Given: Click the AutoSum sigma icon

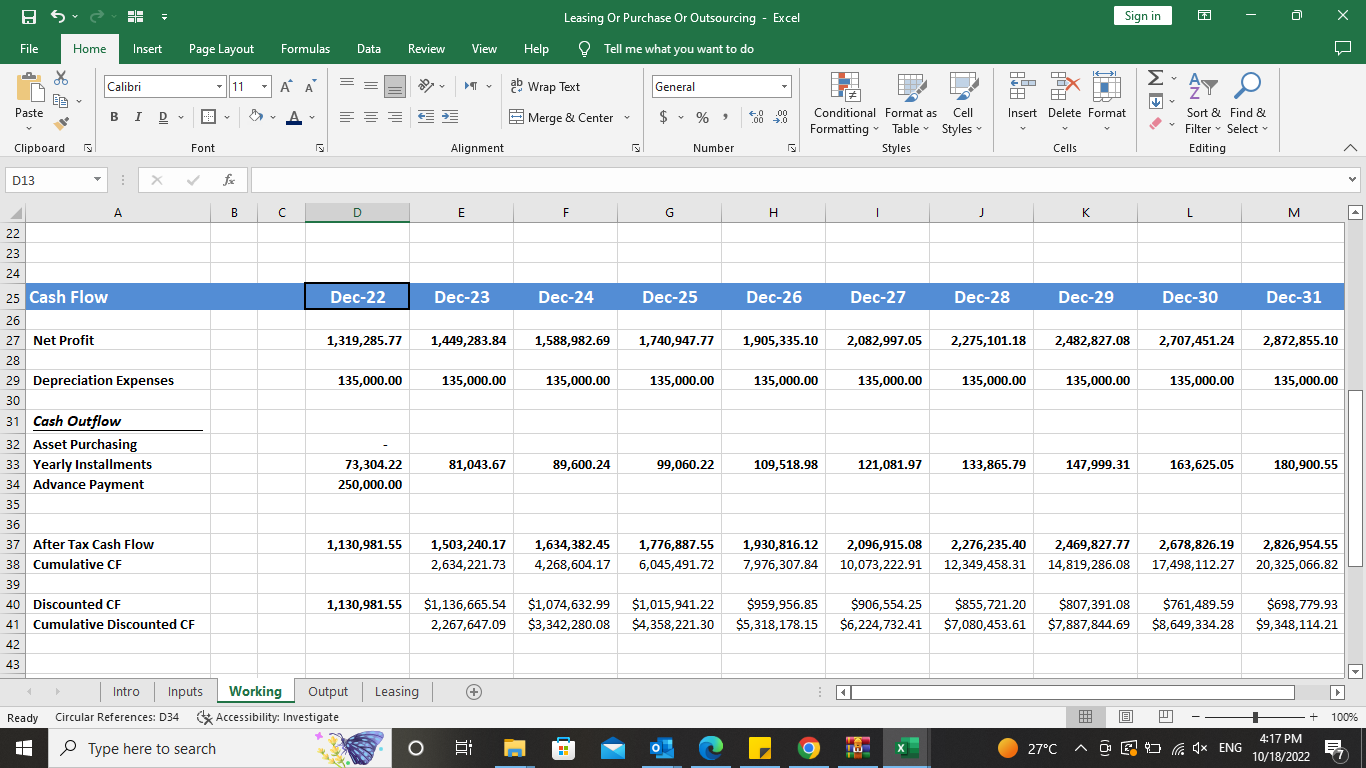Looking at the screenshot, I should tap(1156, 78).
